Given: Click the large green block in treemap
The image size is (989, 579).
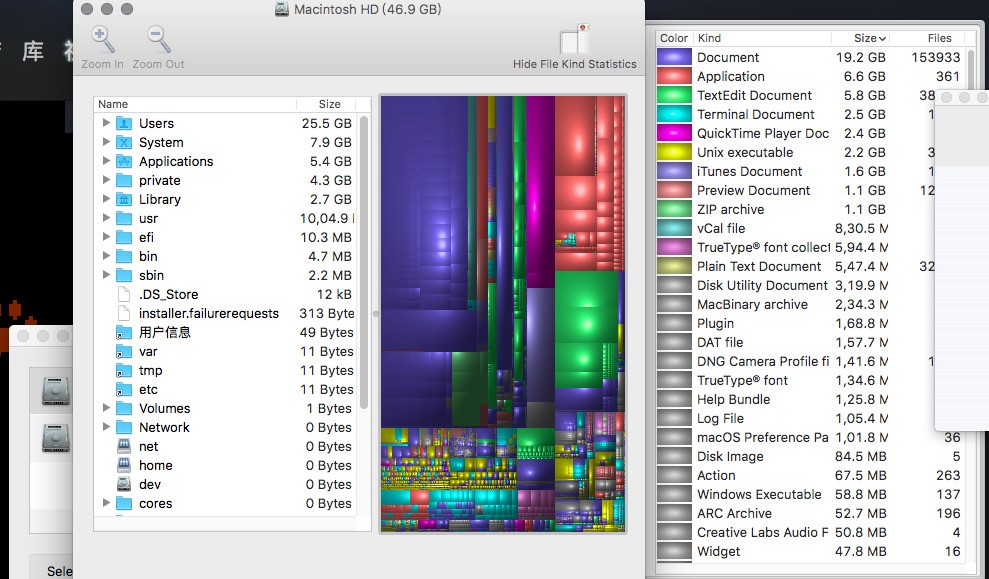Looking at the screenshot, I should pyautogui.click(x=586, y=306).
